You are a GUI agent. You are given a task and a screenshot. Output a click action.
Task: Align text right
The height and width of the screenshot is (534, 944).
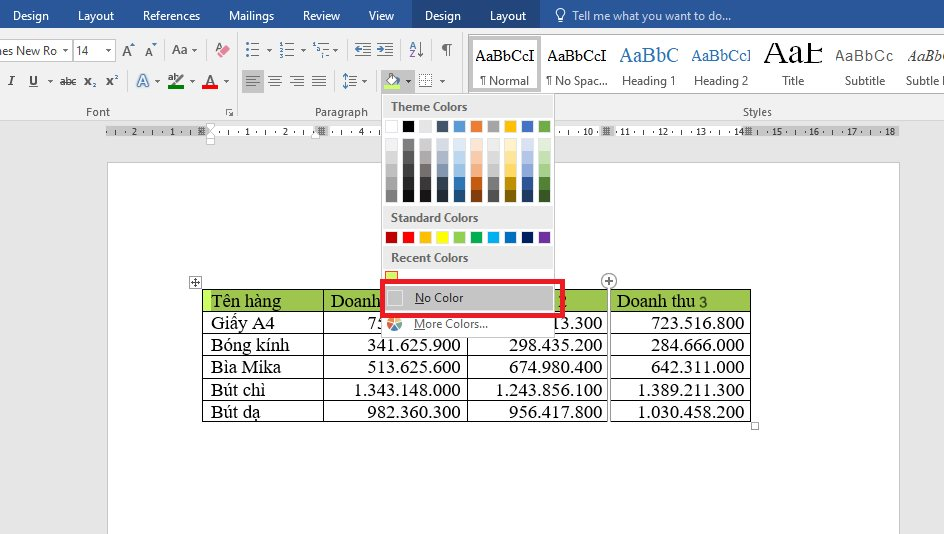pyautogui.click(x=297, y=81)
